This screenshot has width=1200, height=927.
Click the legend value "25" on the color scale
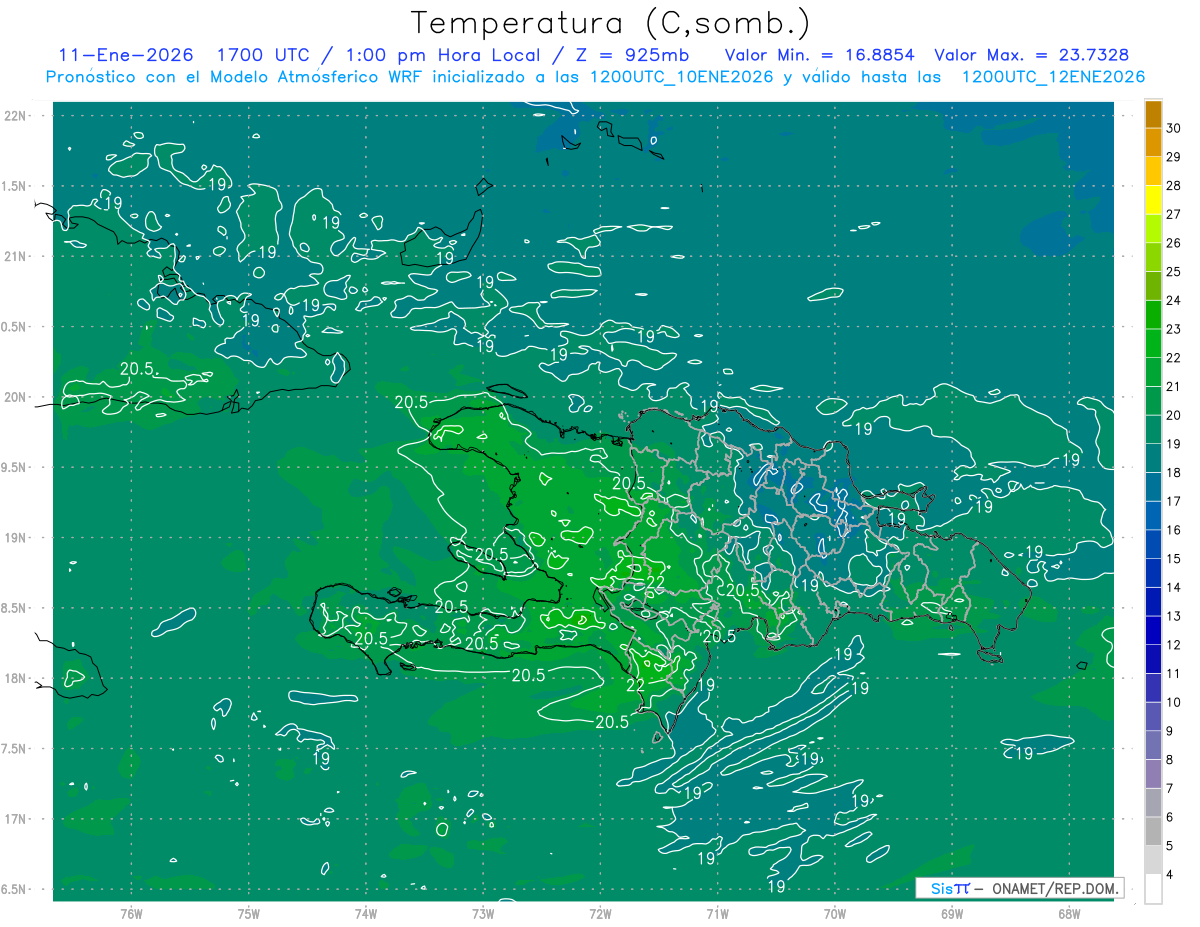1174,272
